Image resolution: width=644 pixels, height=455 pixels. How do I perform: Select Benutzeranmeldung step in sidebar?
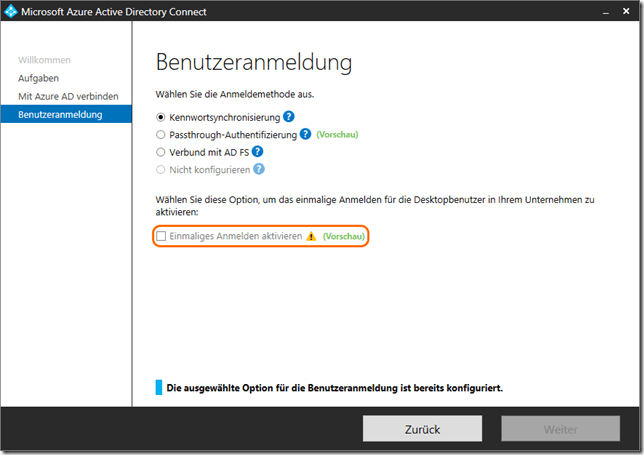point(60,114)
